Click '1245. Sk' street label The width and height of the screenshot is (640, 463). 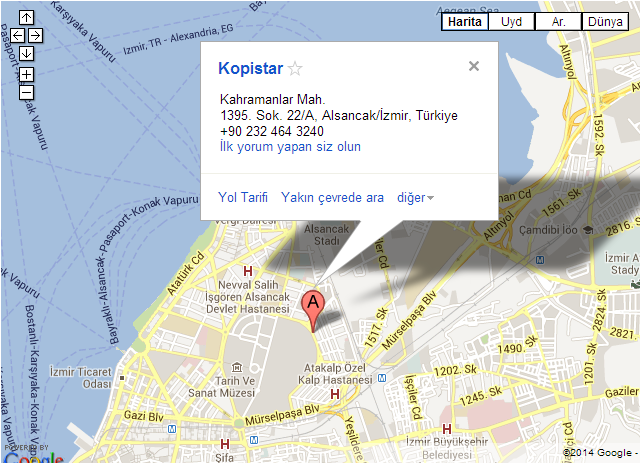481,396
